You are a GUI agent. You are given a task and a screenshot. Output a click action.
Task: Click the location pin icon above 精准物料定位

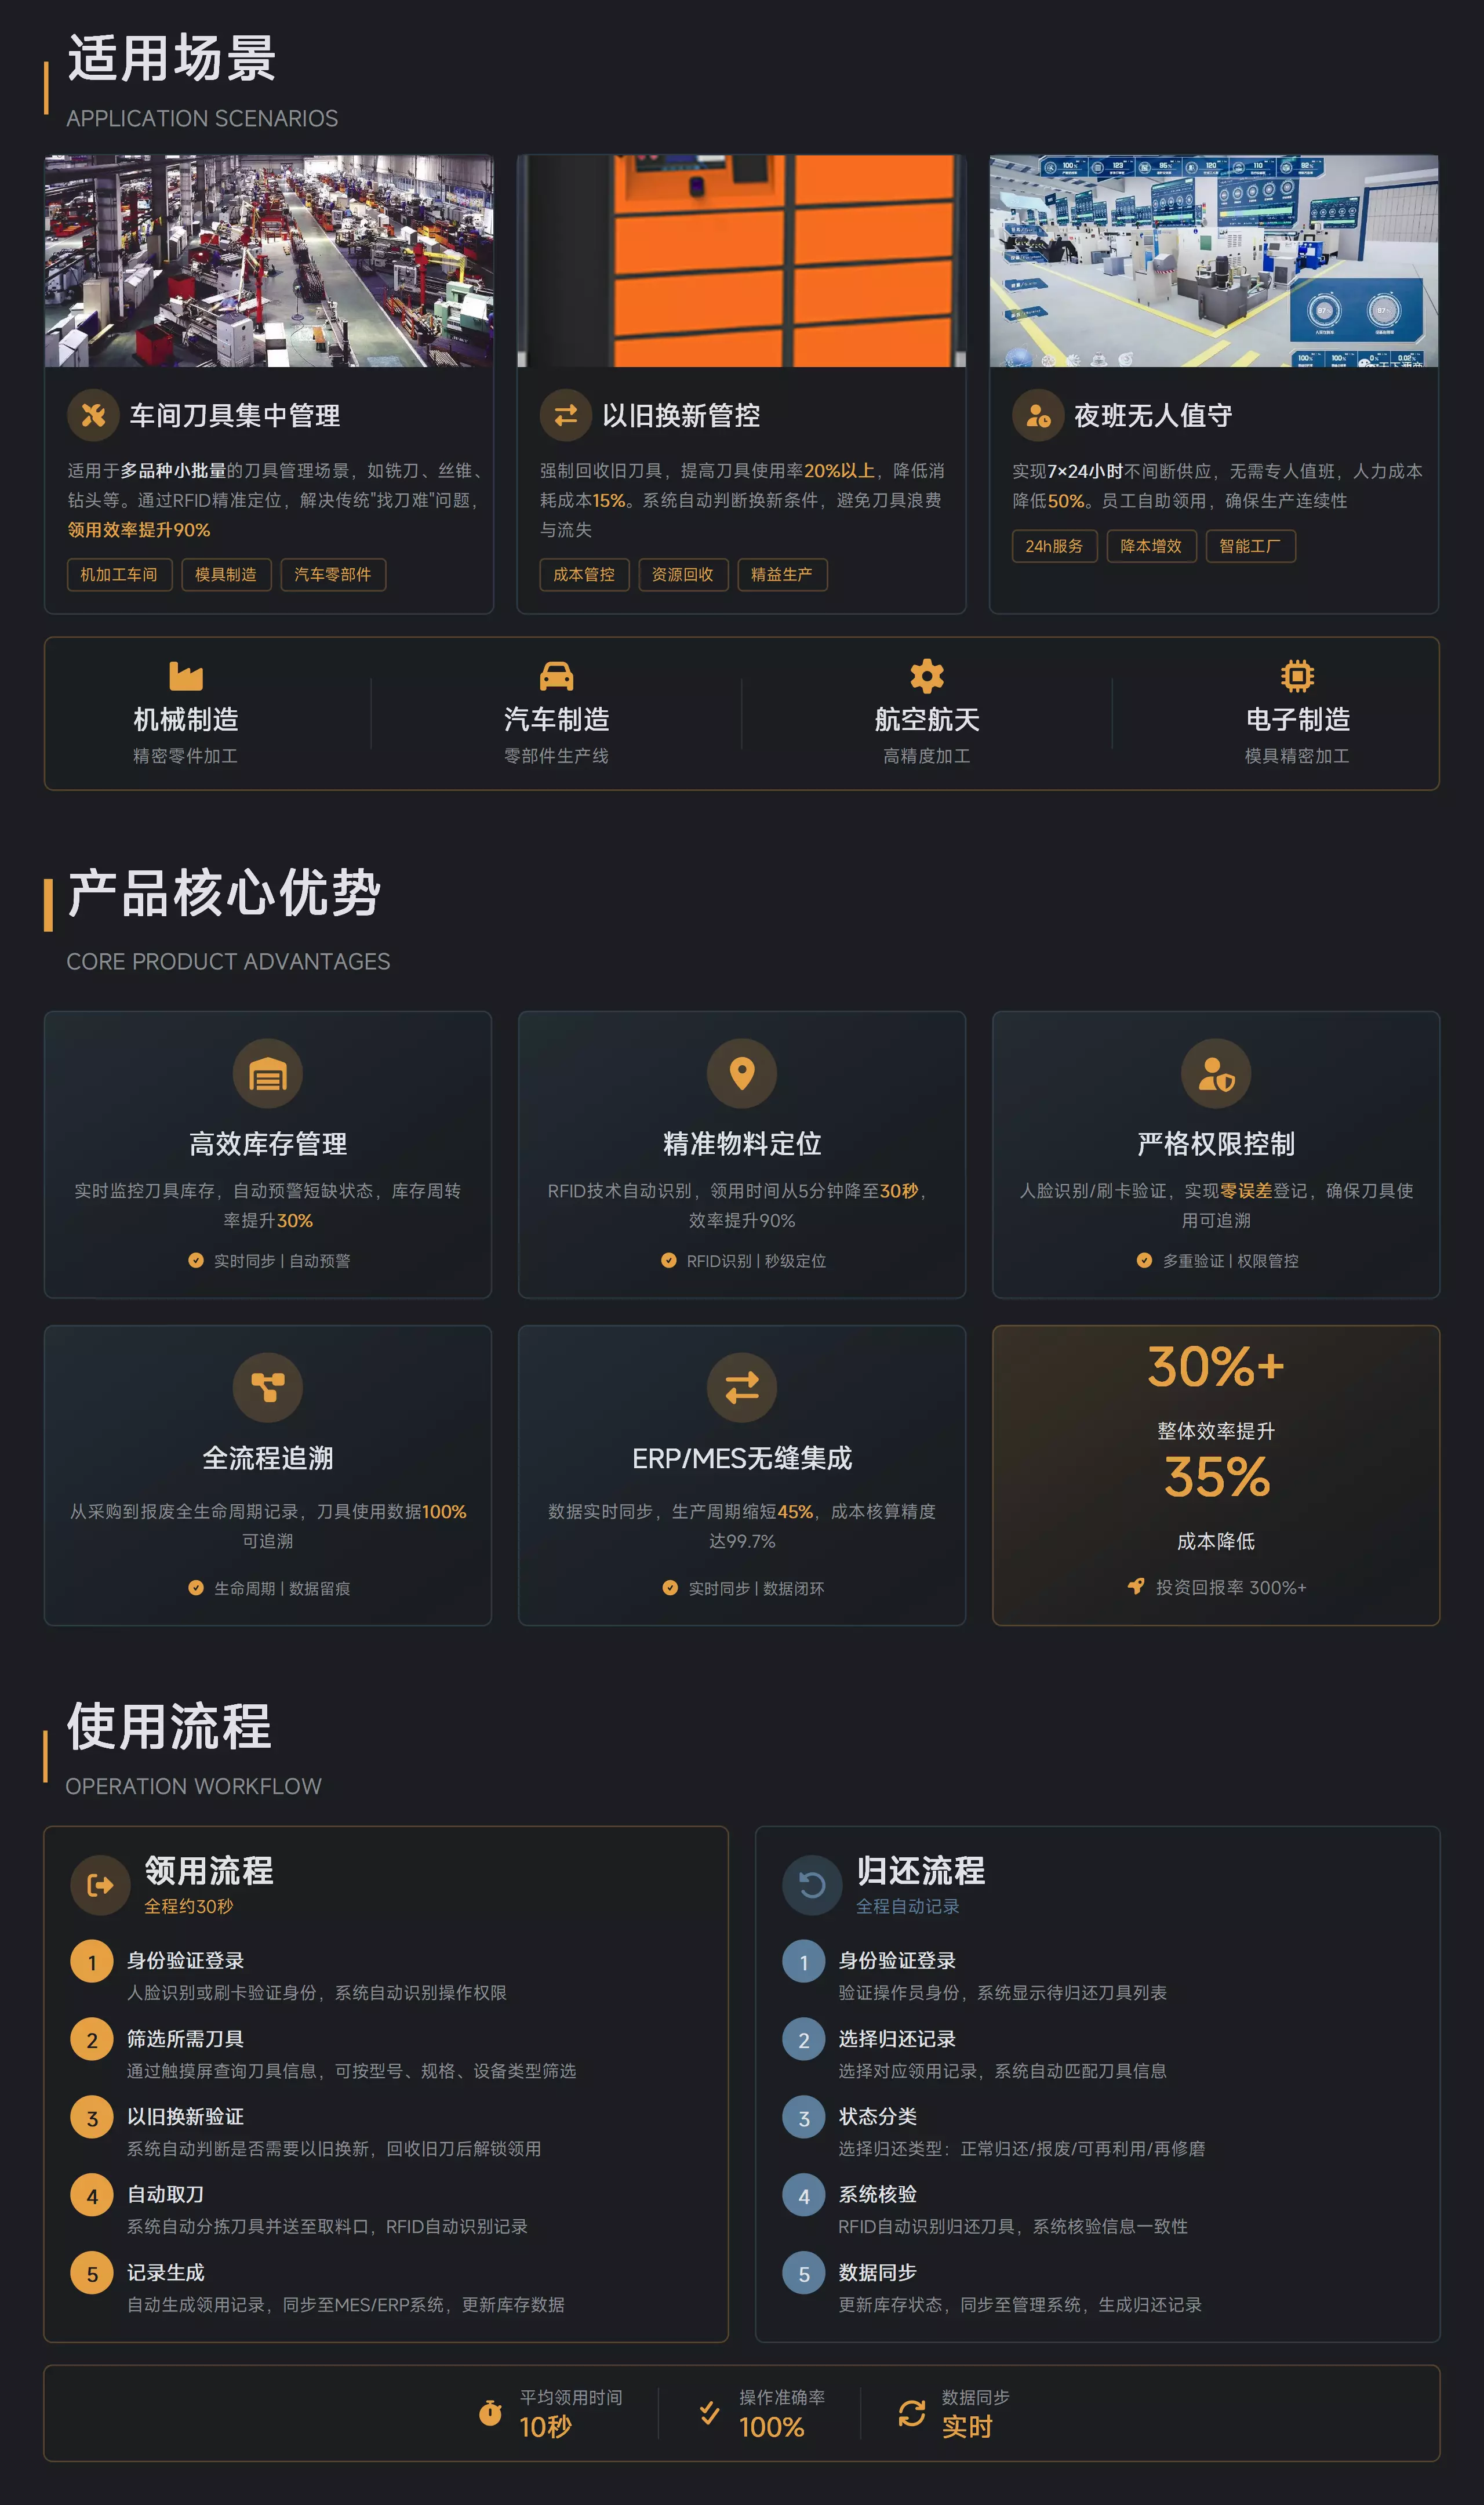tap(742, 1074)
